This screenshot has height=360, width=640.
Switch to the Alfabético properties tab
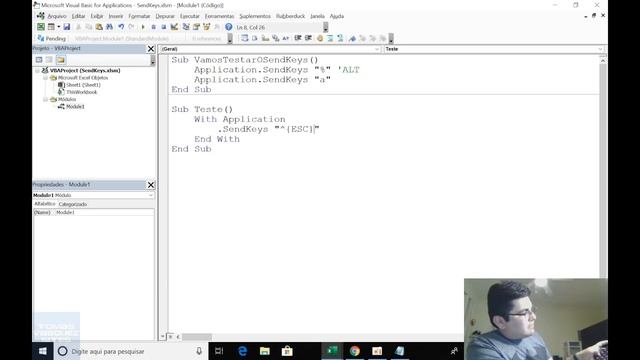(44, 204)
